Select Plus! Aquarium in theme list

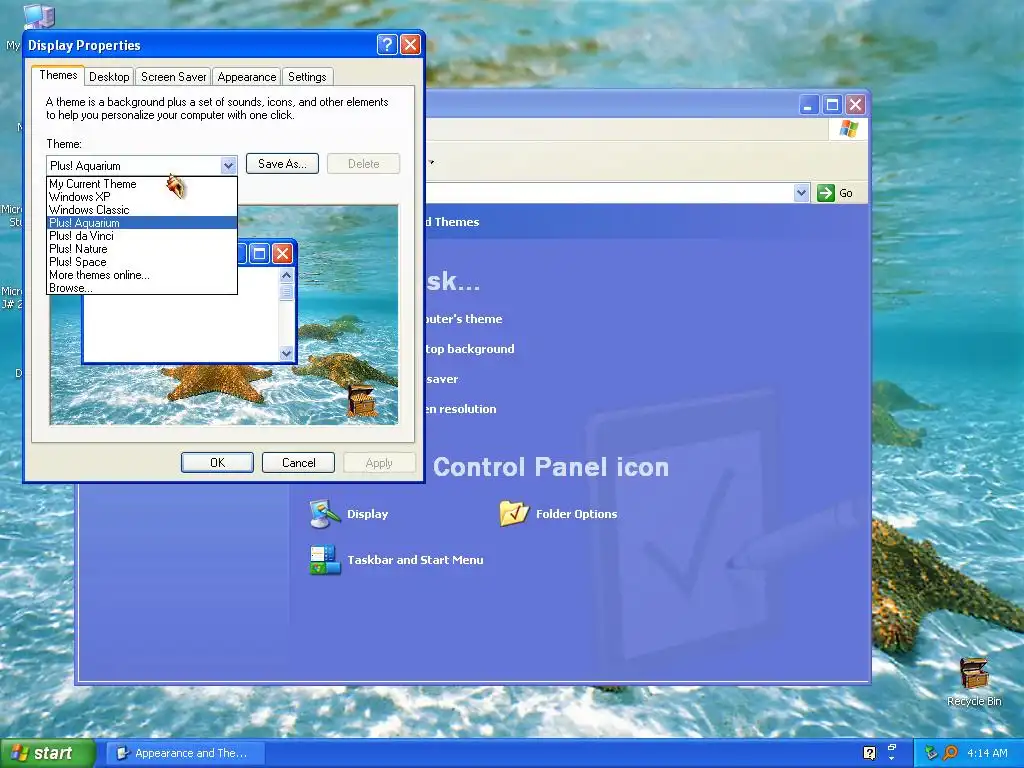point(142,223)
